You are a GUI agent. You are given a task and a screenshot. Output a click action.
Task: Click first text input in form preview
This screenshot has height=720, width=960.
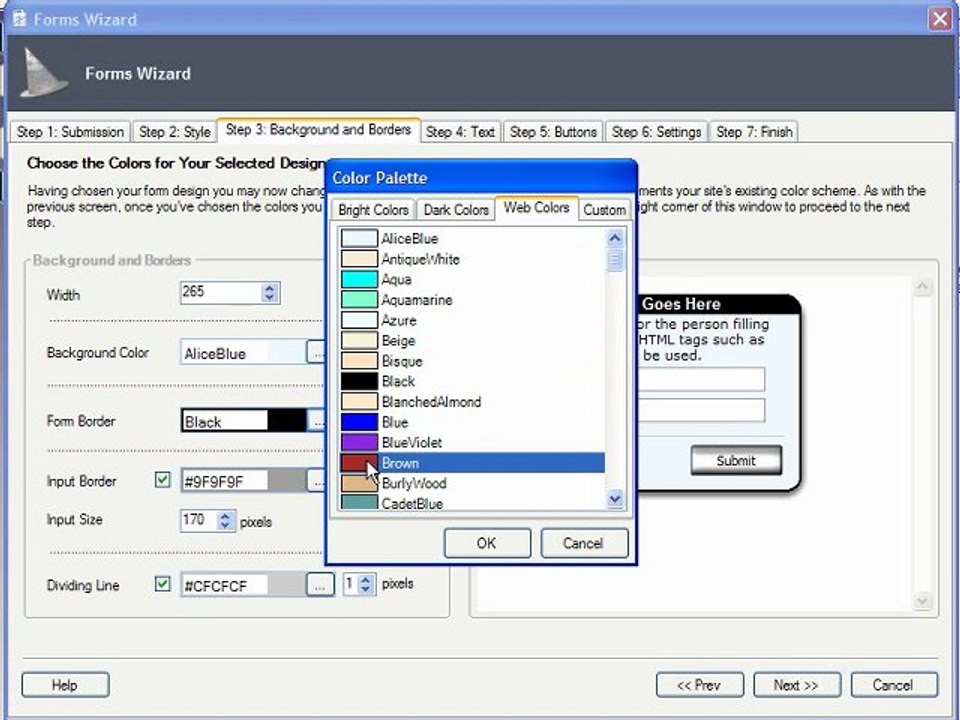(x=702, y=379)
